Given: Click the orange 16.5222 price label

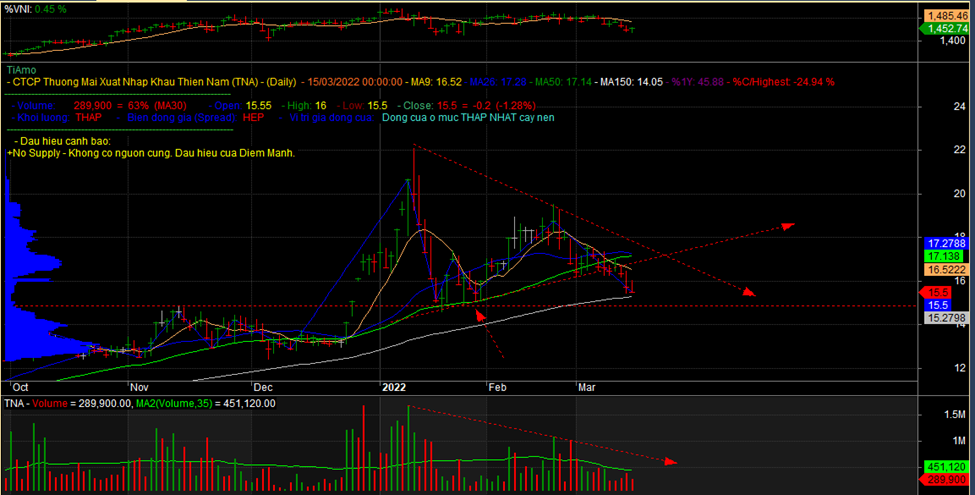Looking at the screenshot, I should coord(944,270).
